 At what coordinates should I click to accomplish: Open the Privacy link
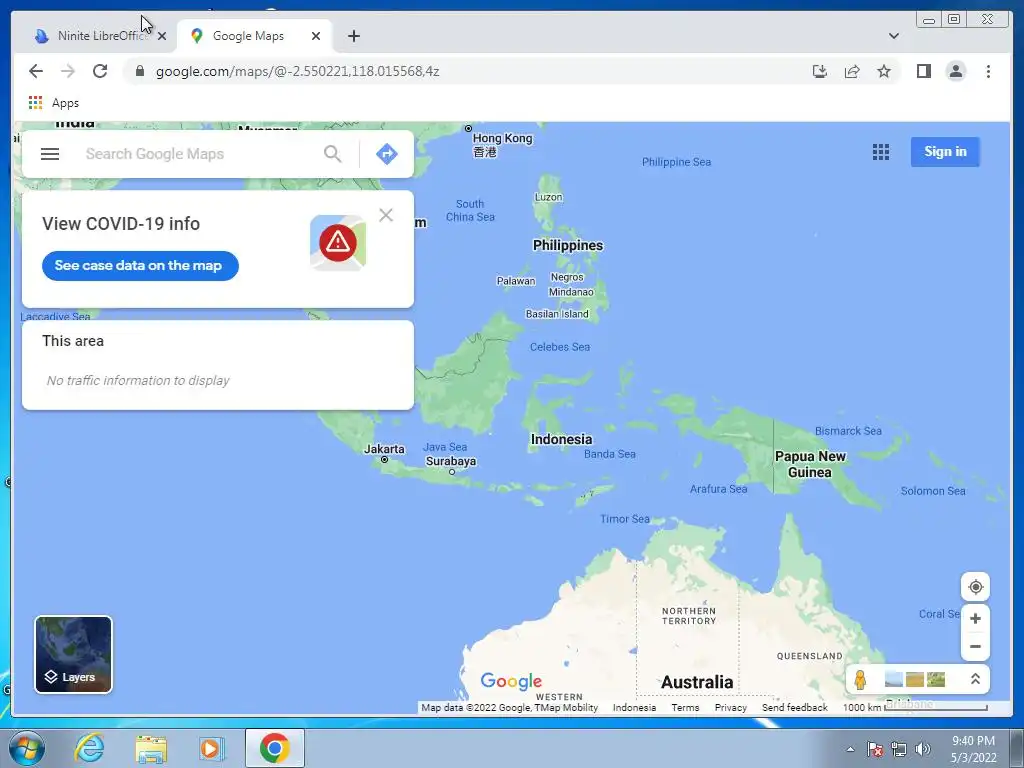(730, 707)
